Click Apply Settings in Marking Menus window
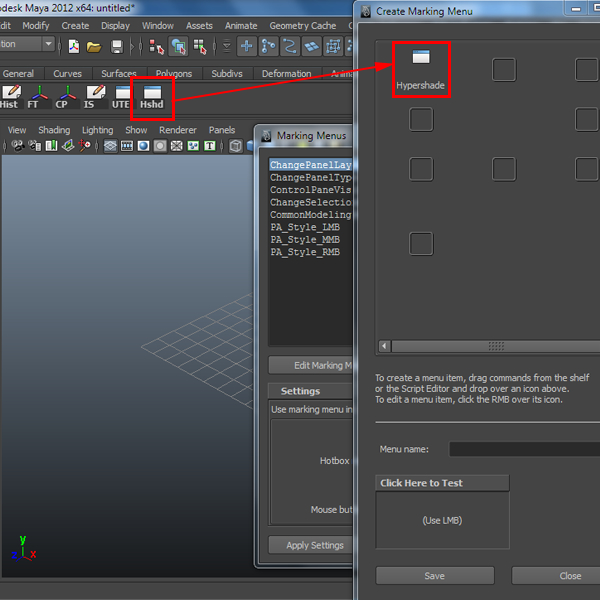600x600 pixels. (x=311, y=545)
